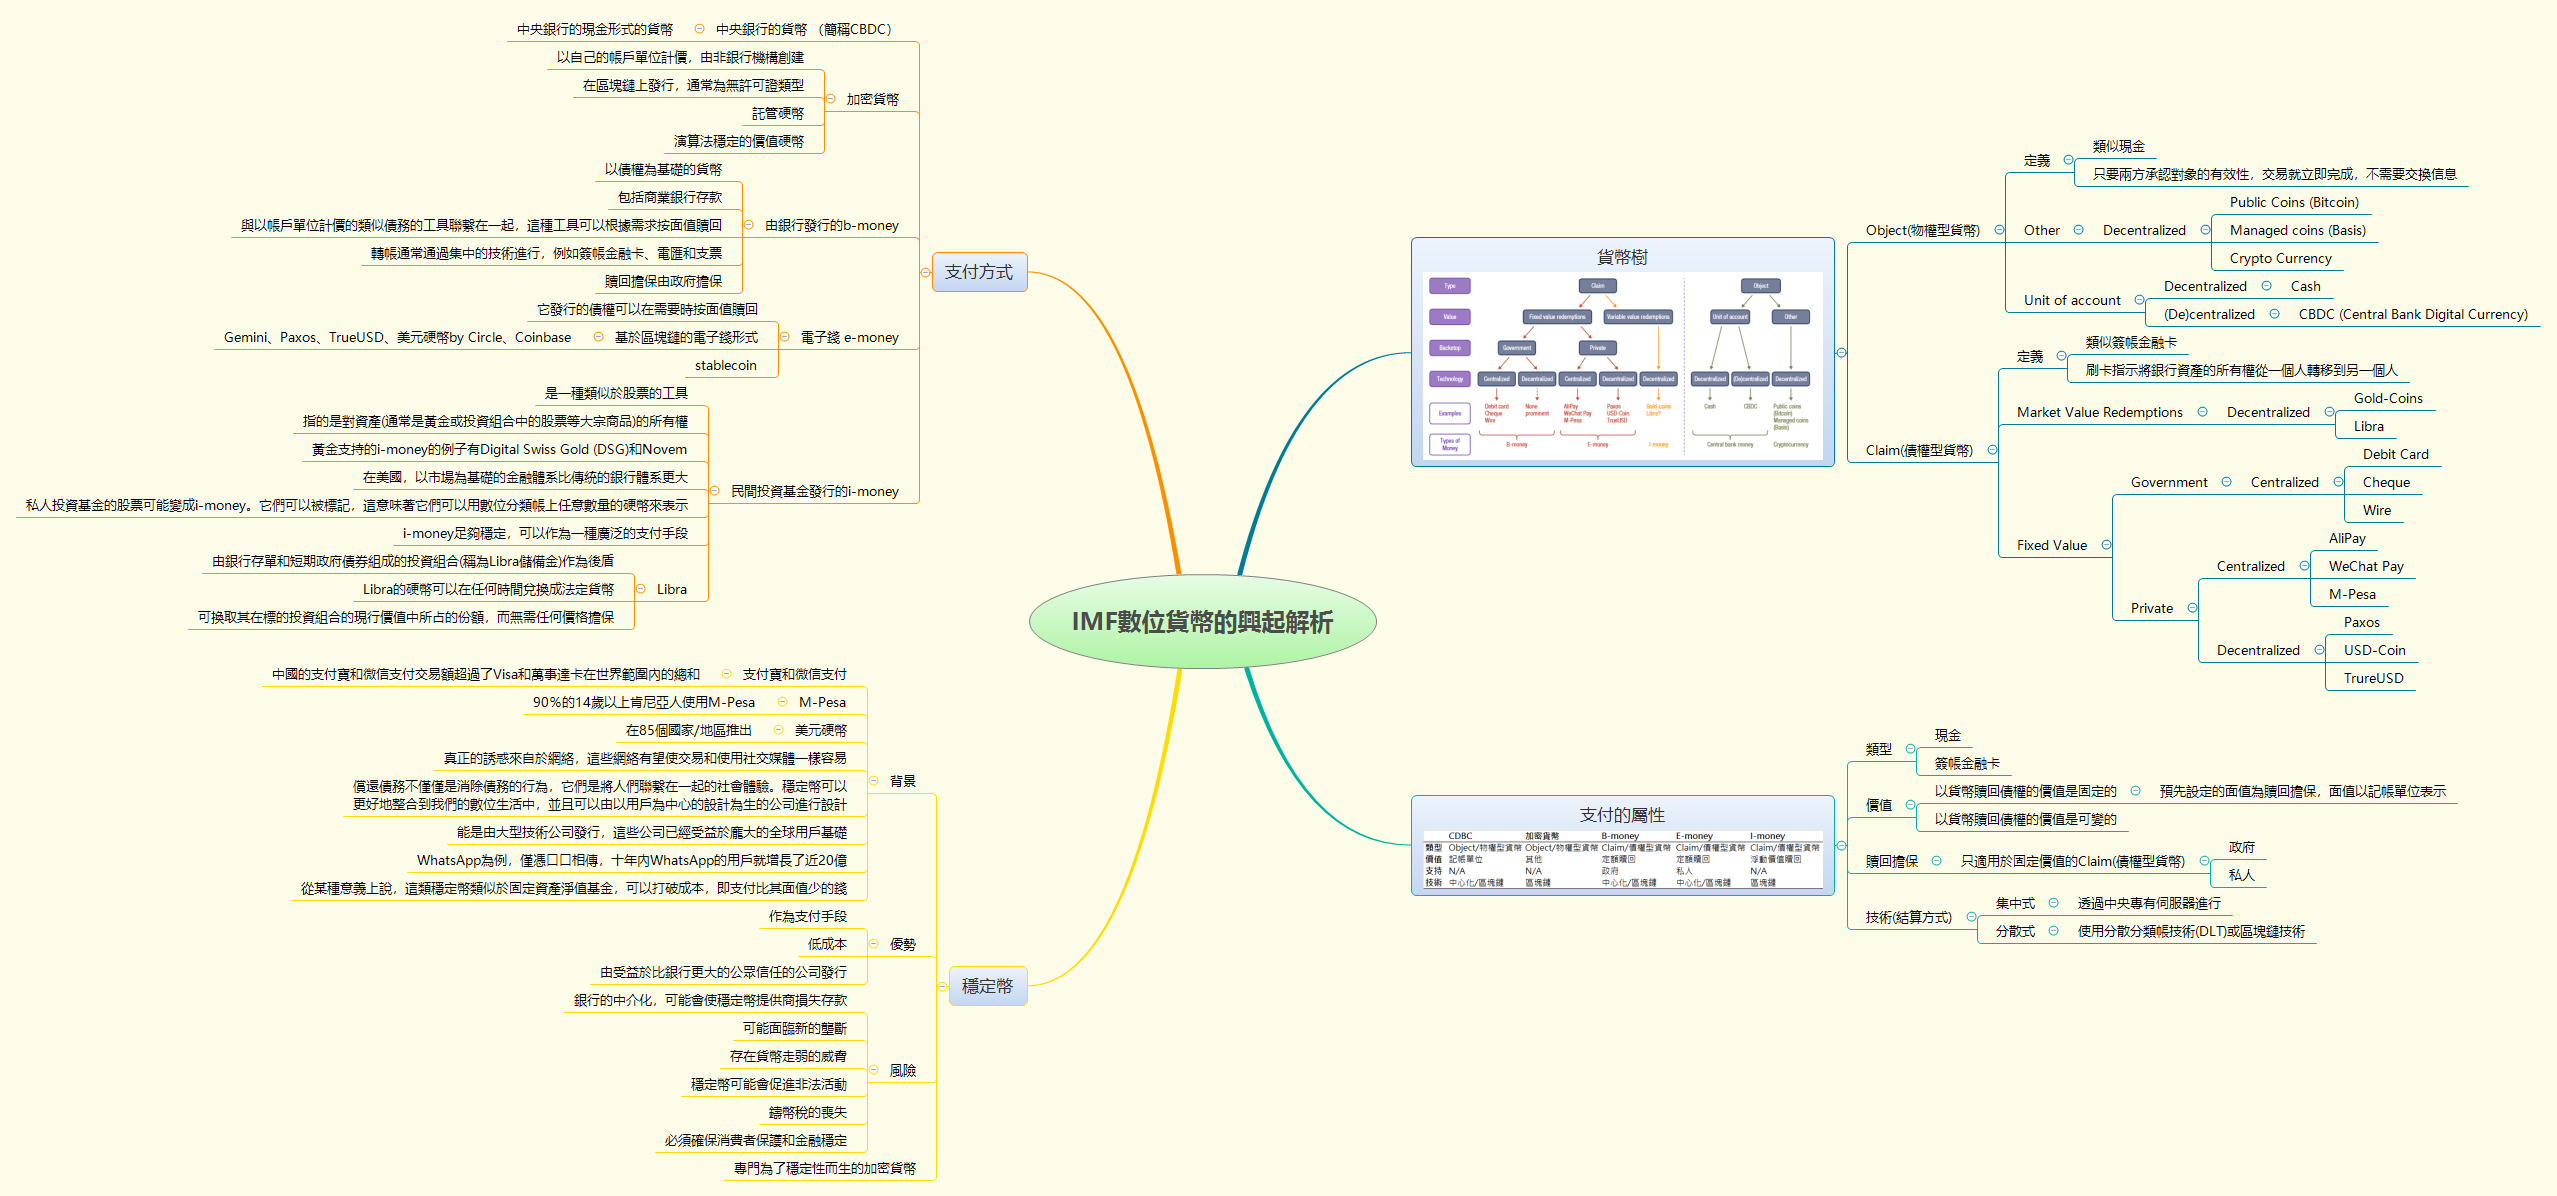Collapse the 支付方式 branch
The height and width of the screenshot is (1196, 2557).
click(x=924, y=272)
